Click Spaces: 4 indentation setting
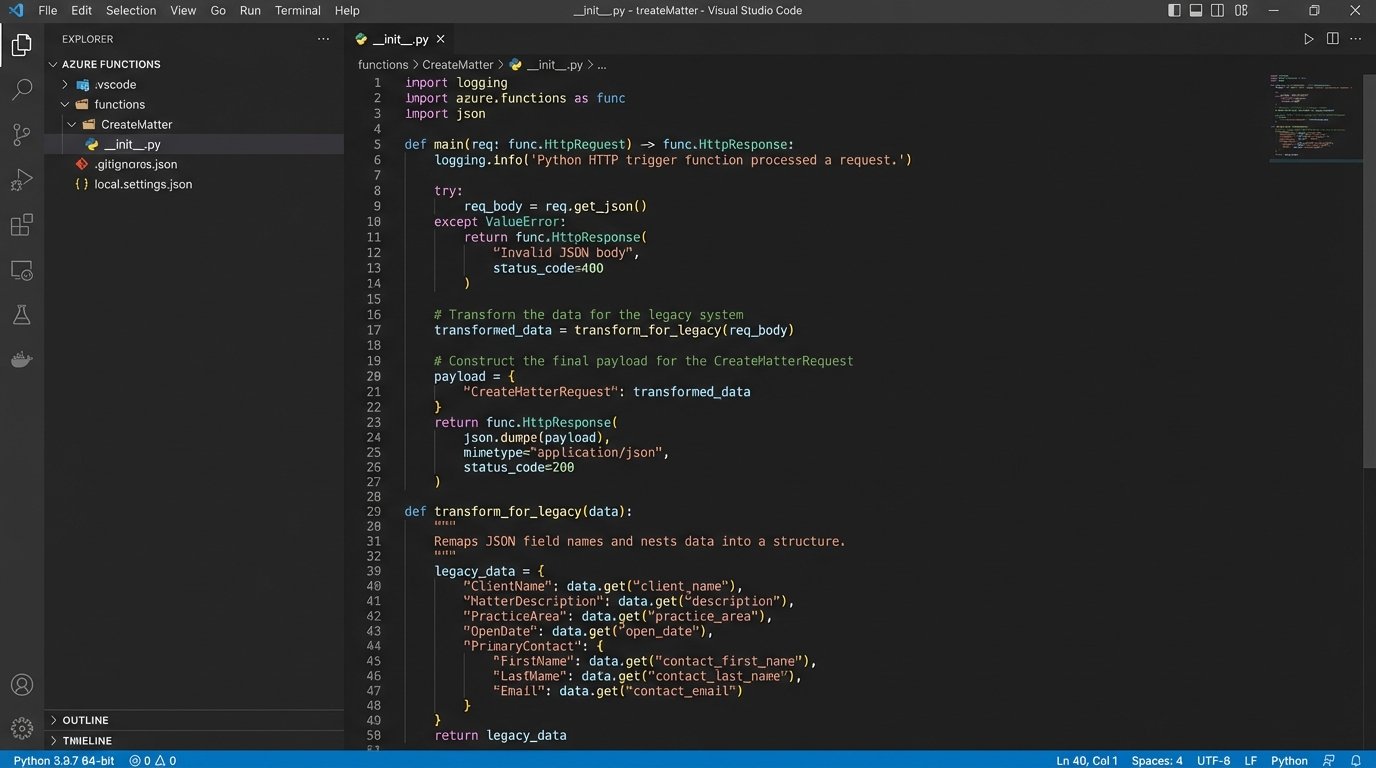The height and width of the screenshot is (768, 1376). coord(1157,761)
